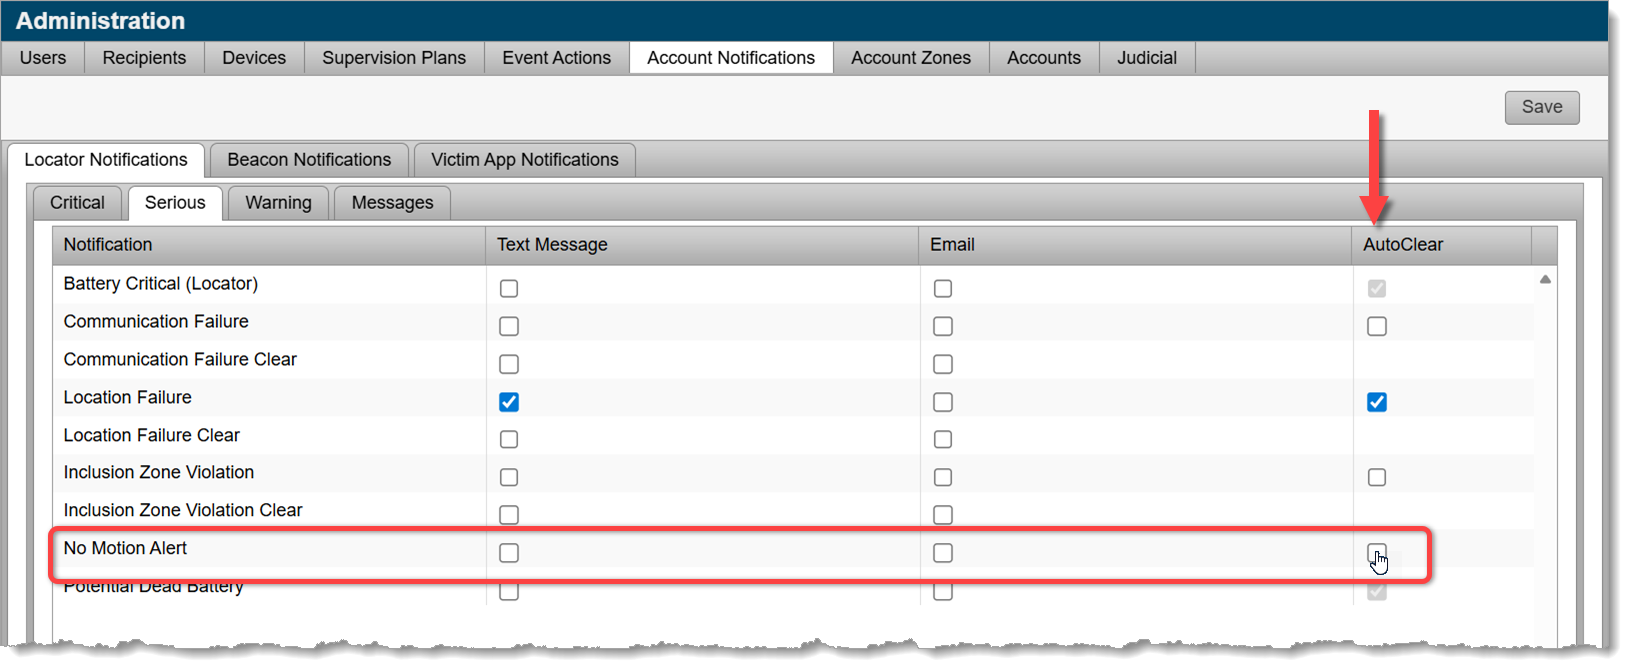Viewport: 1629px width, 669px height.
Task: Enable AutoClear for No Motion Alert
Action: (x=1377, y=553)
